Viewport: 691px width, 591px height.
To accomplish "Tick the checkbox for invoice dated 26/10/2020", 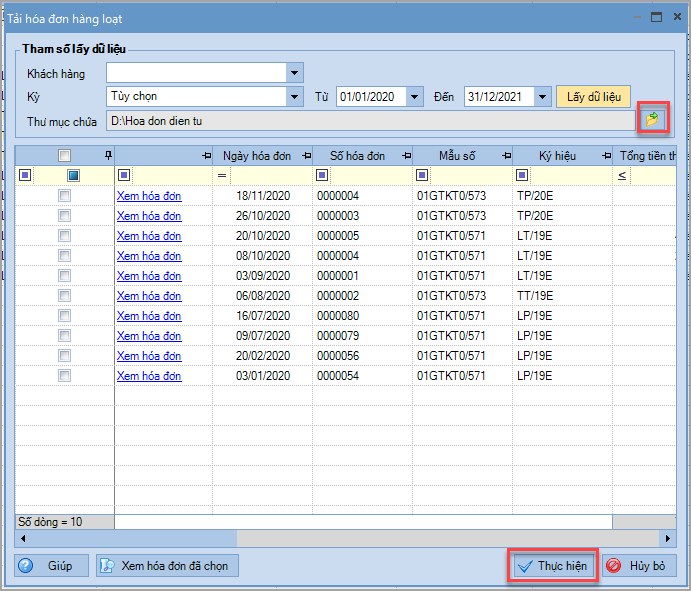I will tap(64, 216).
